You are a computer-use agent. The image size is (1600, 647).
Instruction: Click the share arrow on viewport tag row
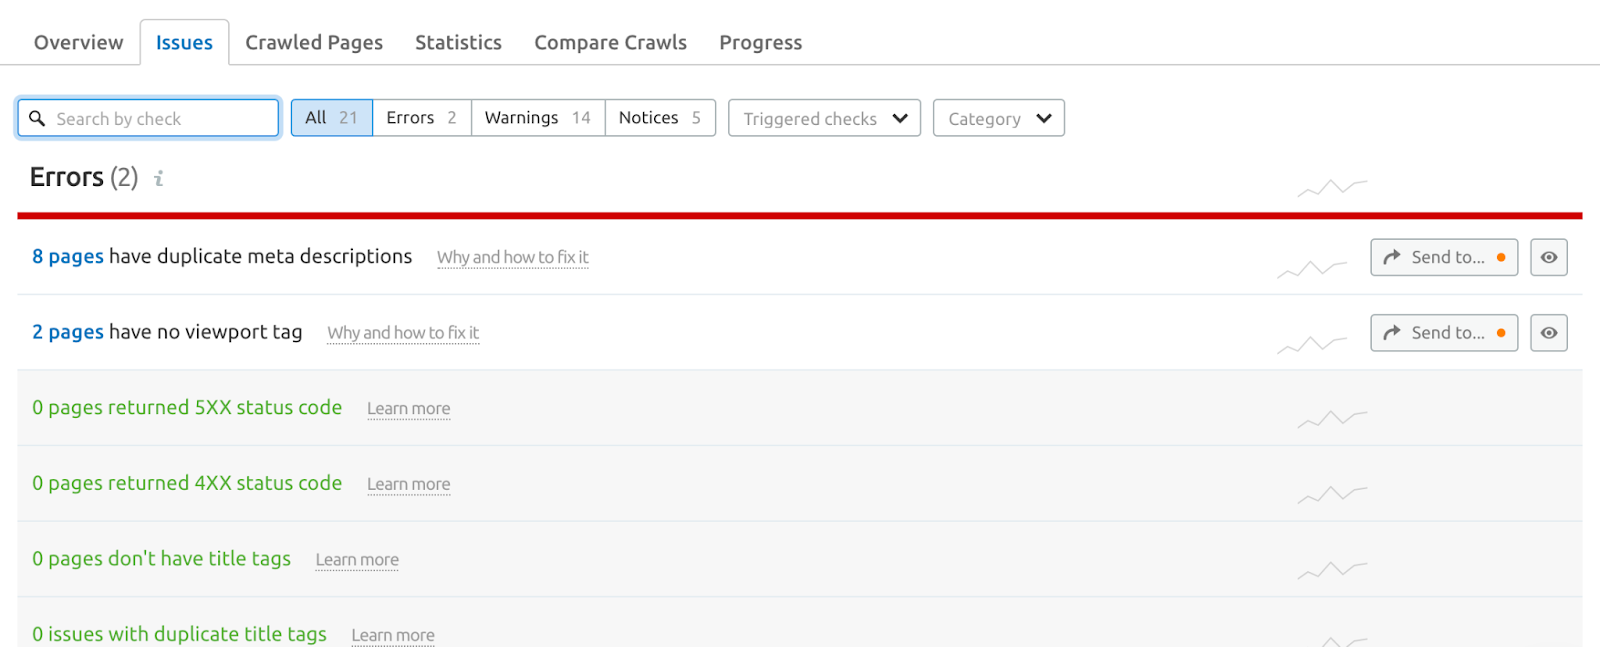pyautogui.click(x=1391, y=332)
